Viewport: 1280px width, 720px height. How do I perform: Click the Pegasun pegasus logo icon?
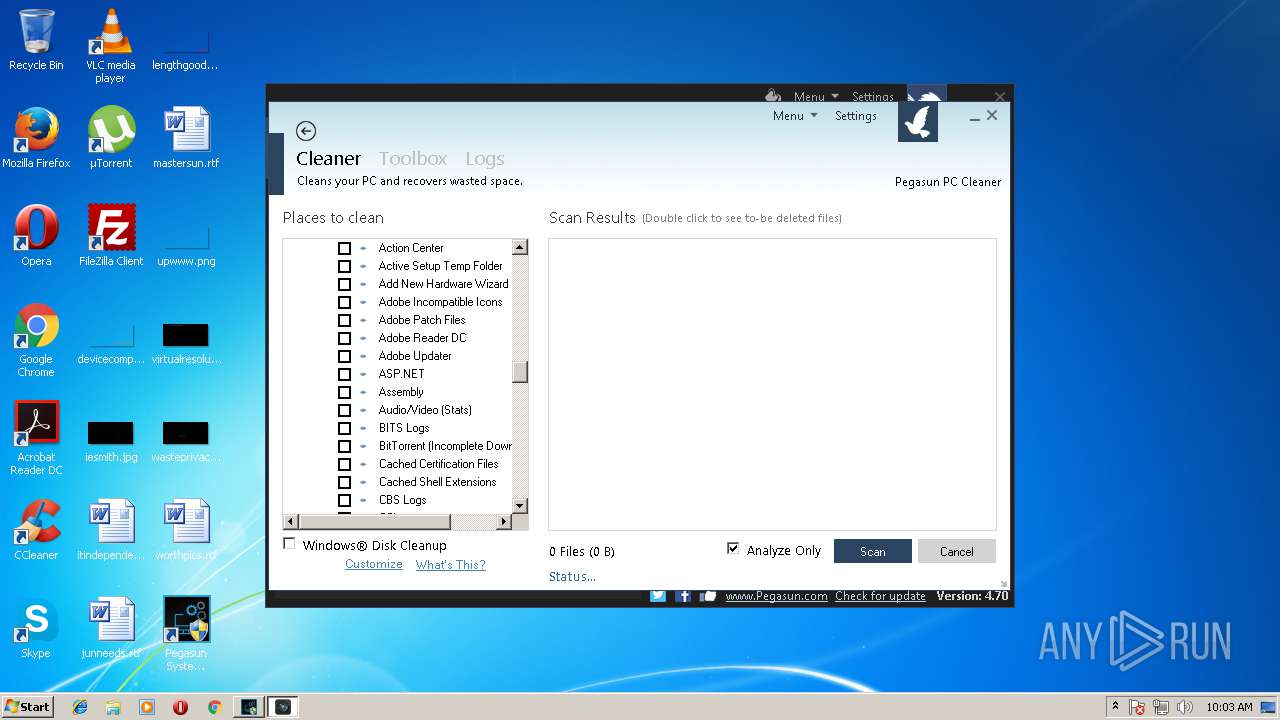tap(918, 121)
